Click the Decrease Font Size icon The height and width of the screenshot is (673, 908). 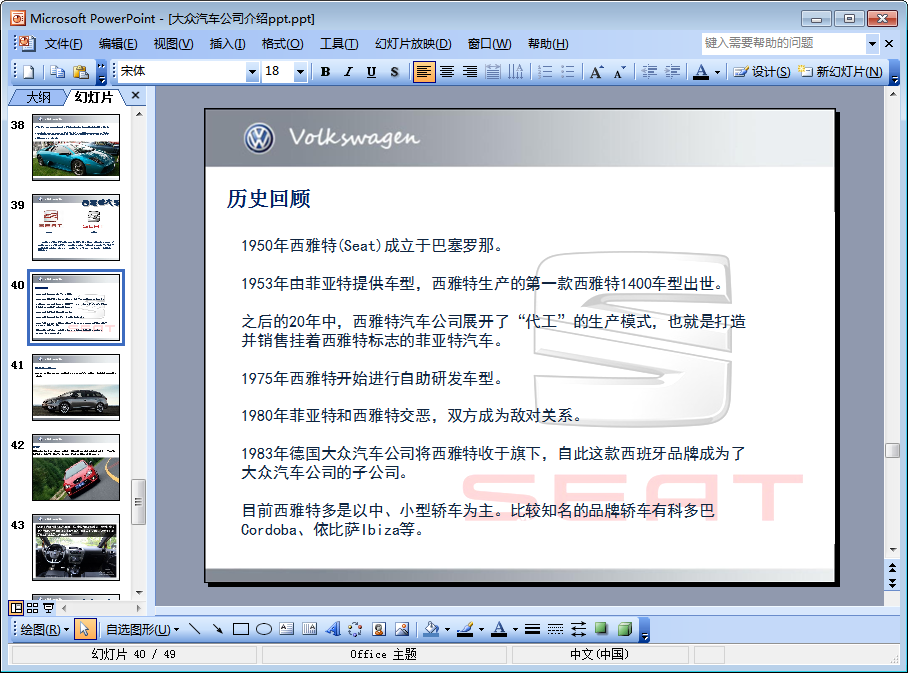pos(620,72)
